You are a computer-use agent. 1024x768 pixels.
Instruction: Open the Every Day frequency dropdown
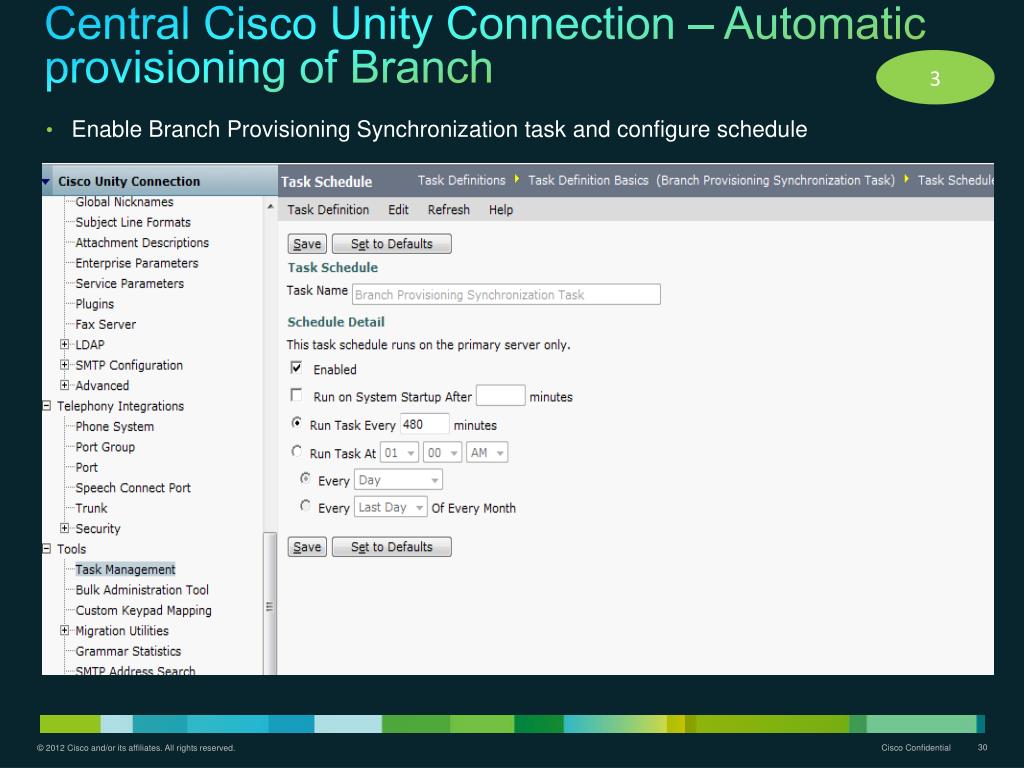click(398, 480)
